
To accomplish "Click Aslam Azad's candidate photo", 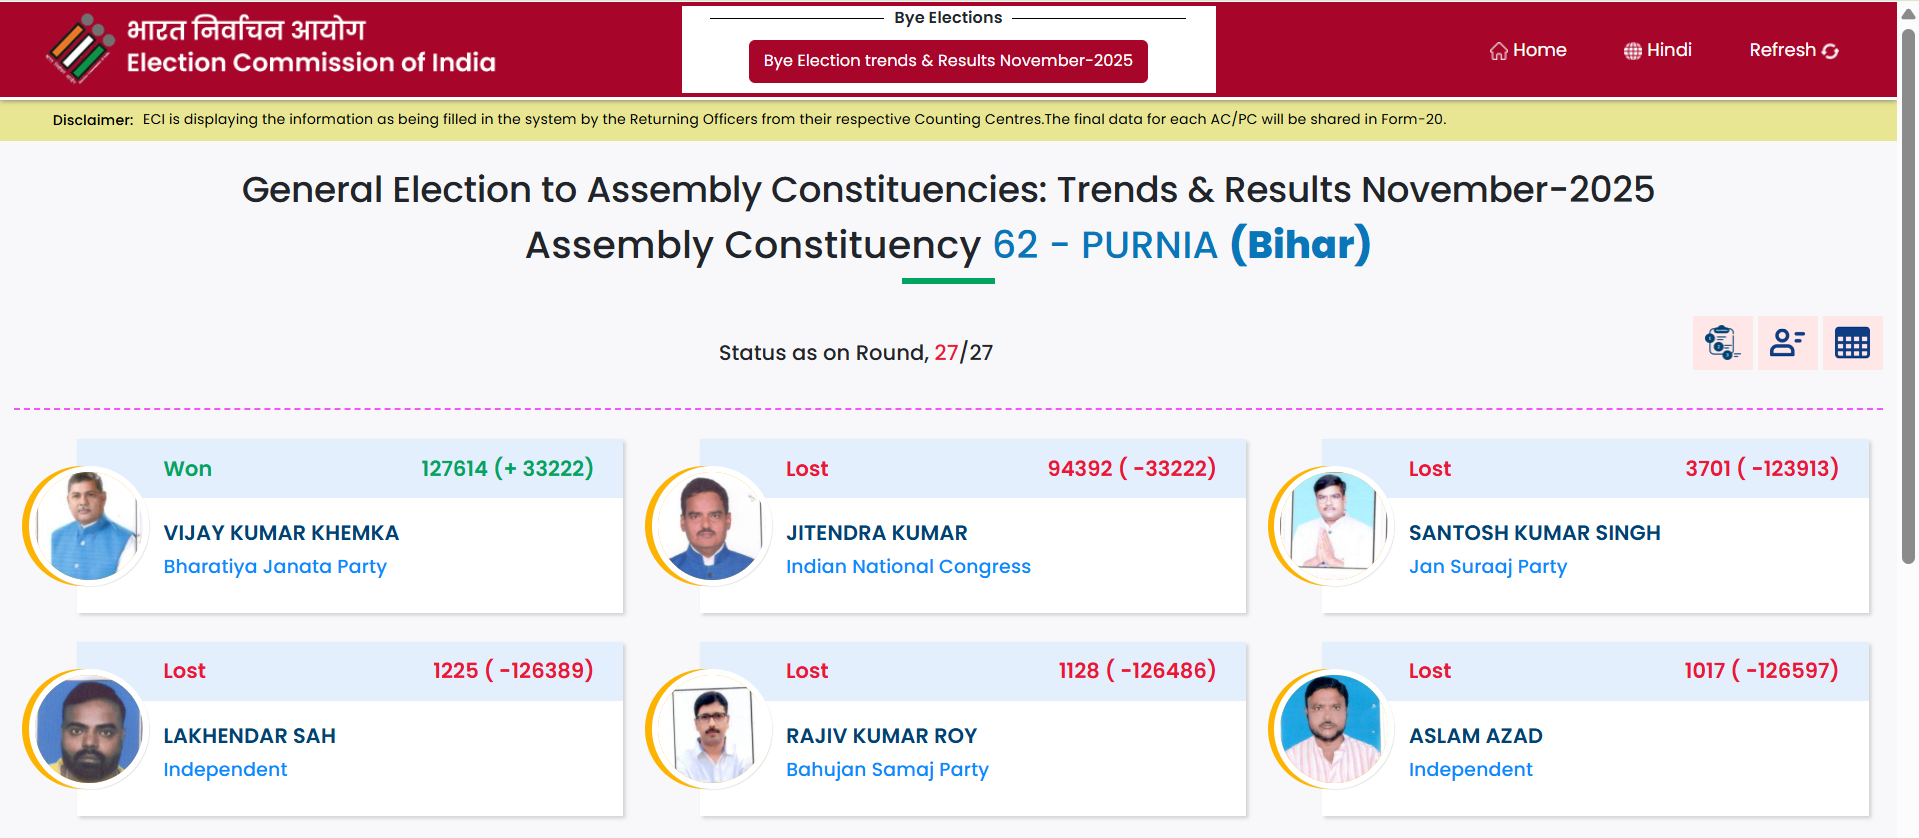I will 1334,729.
